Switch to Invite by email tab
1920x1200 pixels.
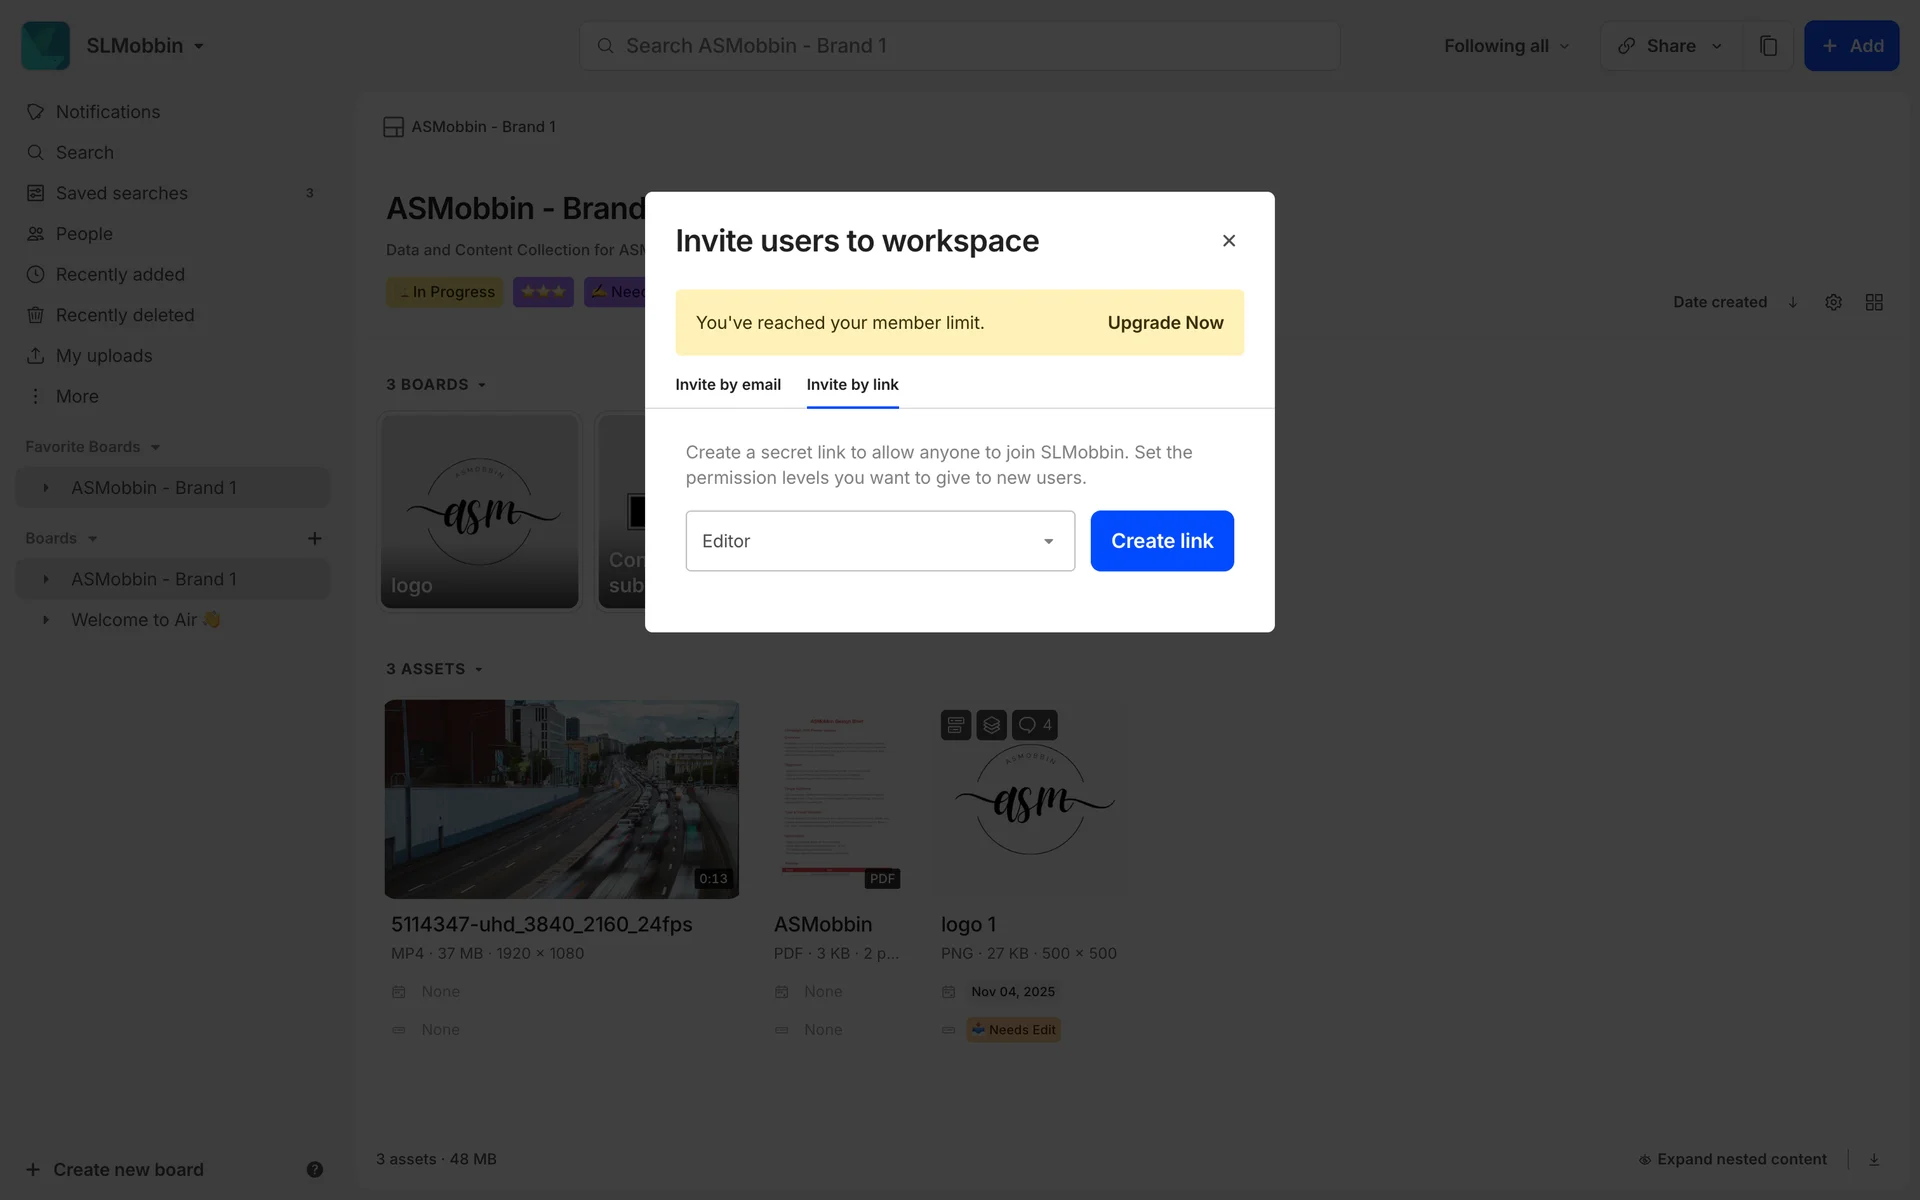(727, 385)
